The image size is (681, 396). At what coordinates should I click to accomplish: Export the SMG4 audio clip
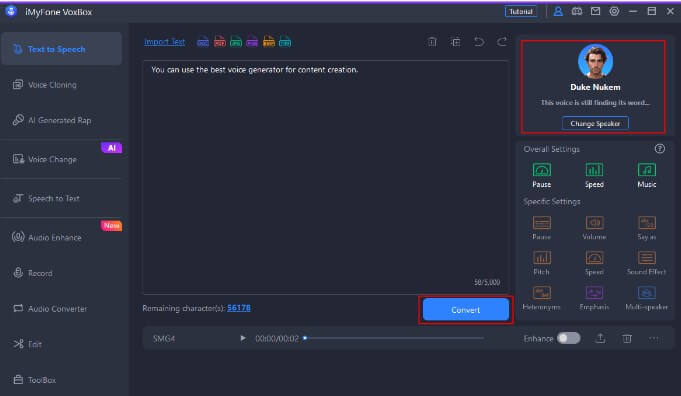point(600,338)
